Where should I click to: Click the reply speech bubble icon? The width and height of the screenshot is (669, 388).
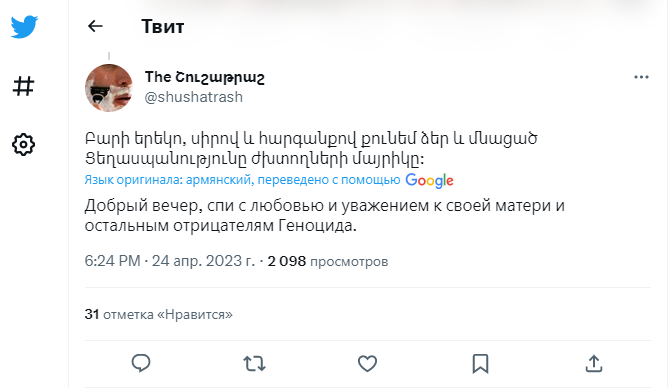pos(141,363)
